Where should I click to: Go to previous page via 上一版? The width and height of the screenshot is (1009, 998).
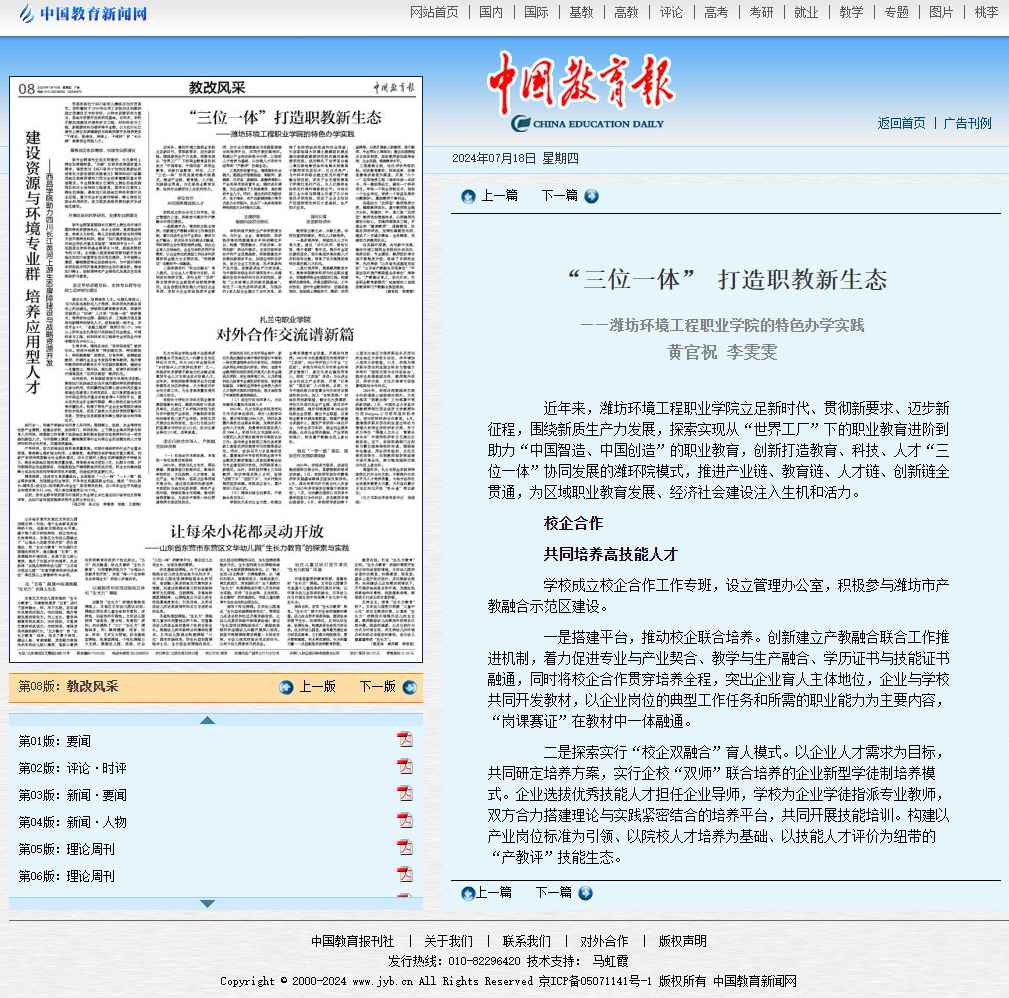pos(317,687)
